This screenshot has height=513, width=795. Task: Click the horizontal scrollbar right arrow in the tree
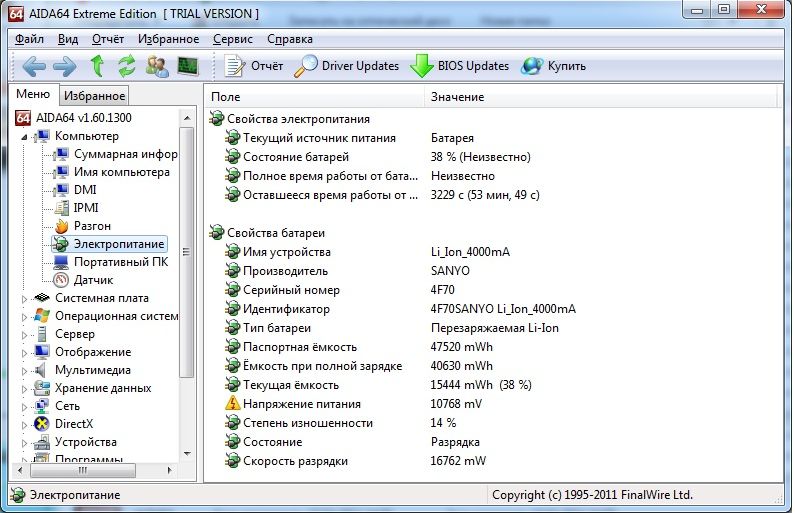169,471
